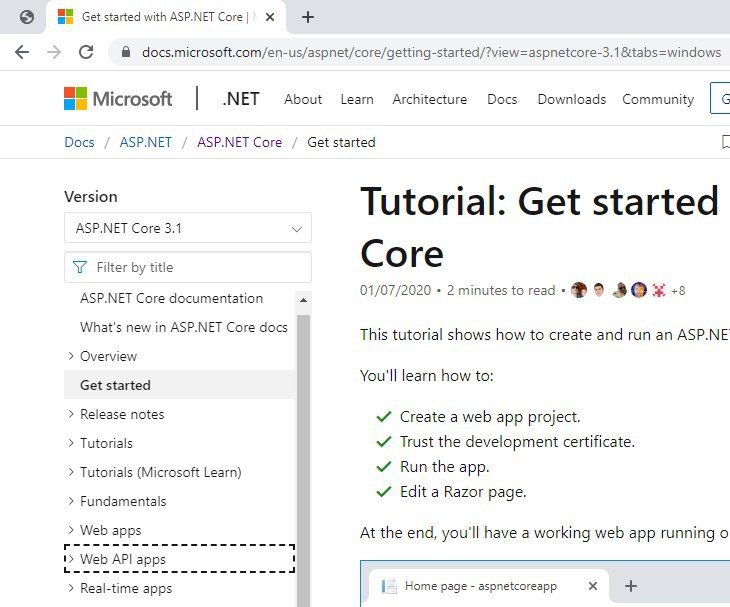Close the embedded Home page - aspnetcoreapp tab

point(593,586)
